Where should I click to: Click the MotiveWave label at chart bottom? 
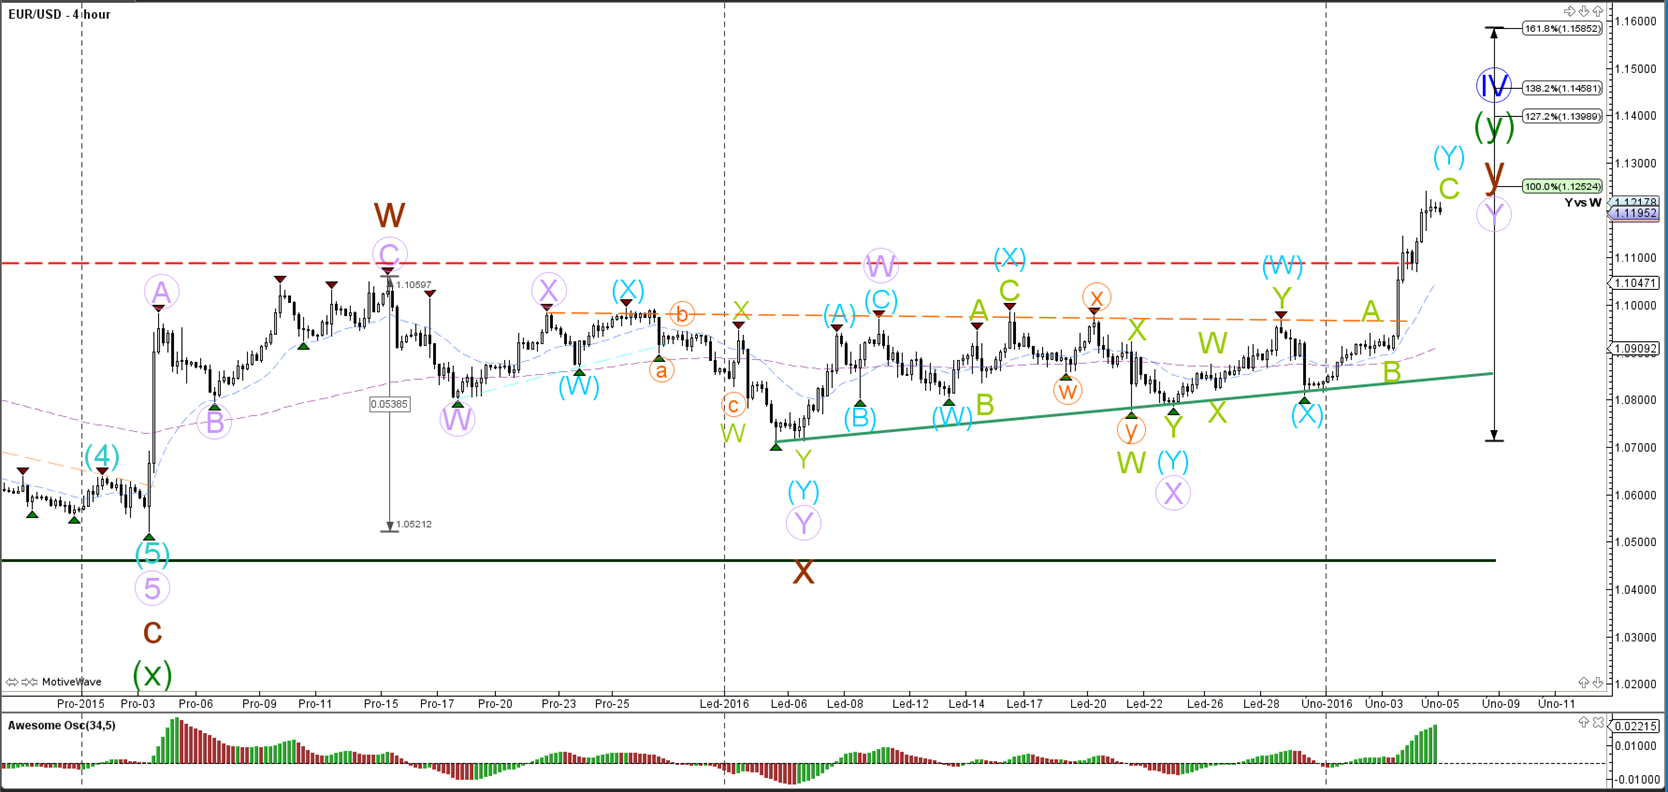coord(72,682)
